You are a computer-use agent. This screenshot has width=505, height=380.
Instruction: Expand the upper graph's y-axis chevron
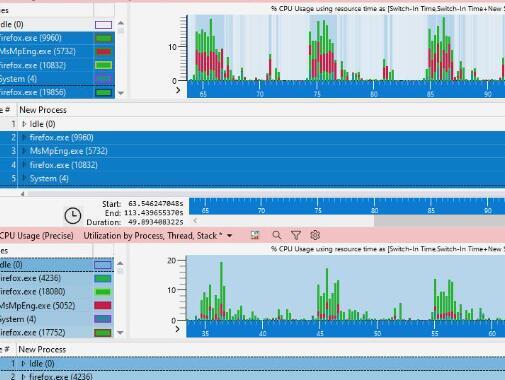[x=178, y=90]
